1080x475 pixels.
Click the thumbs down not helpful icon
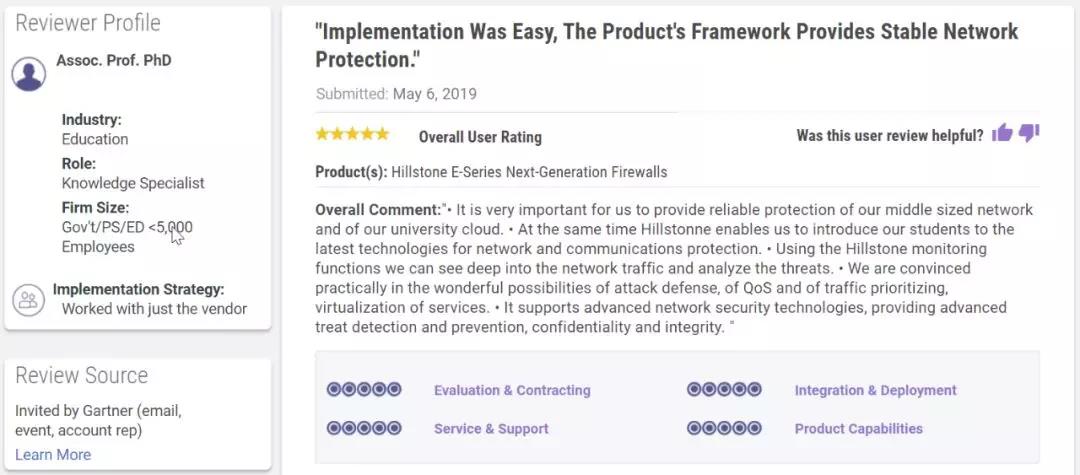coord(1029,133)
